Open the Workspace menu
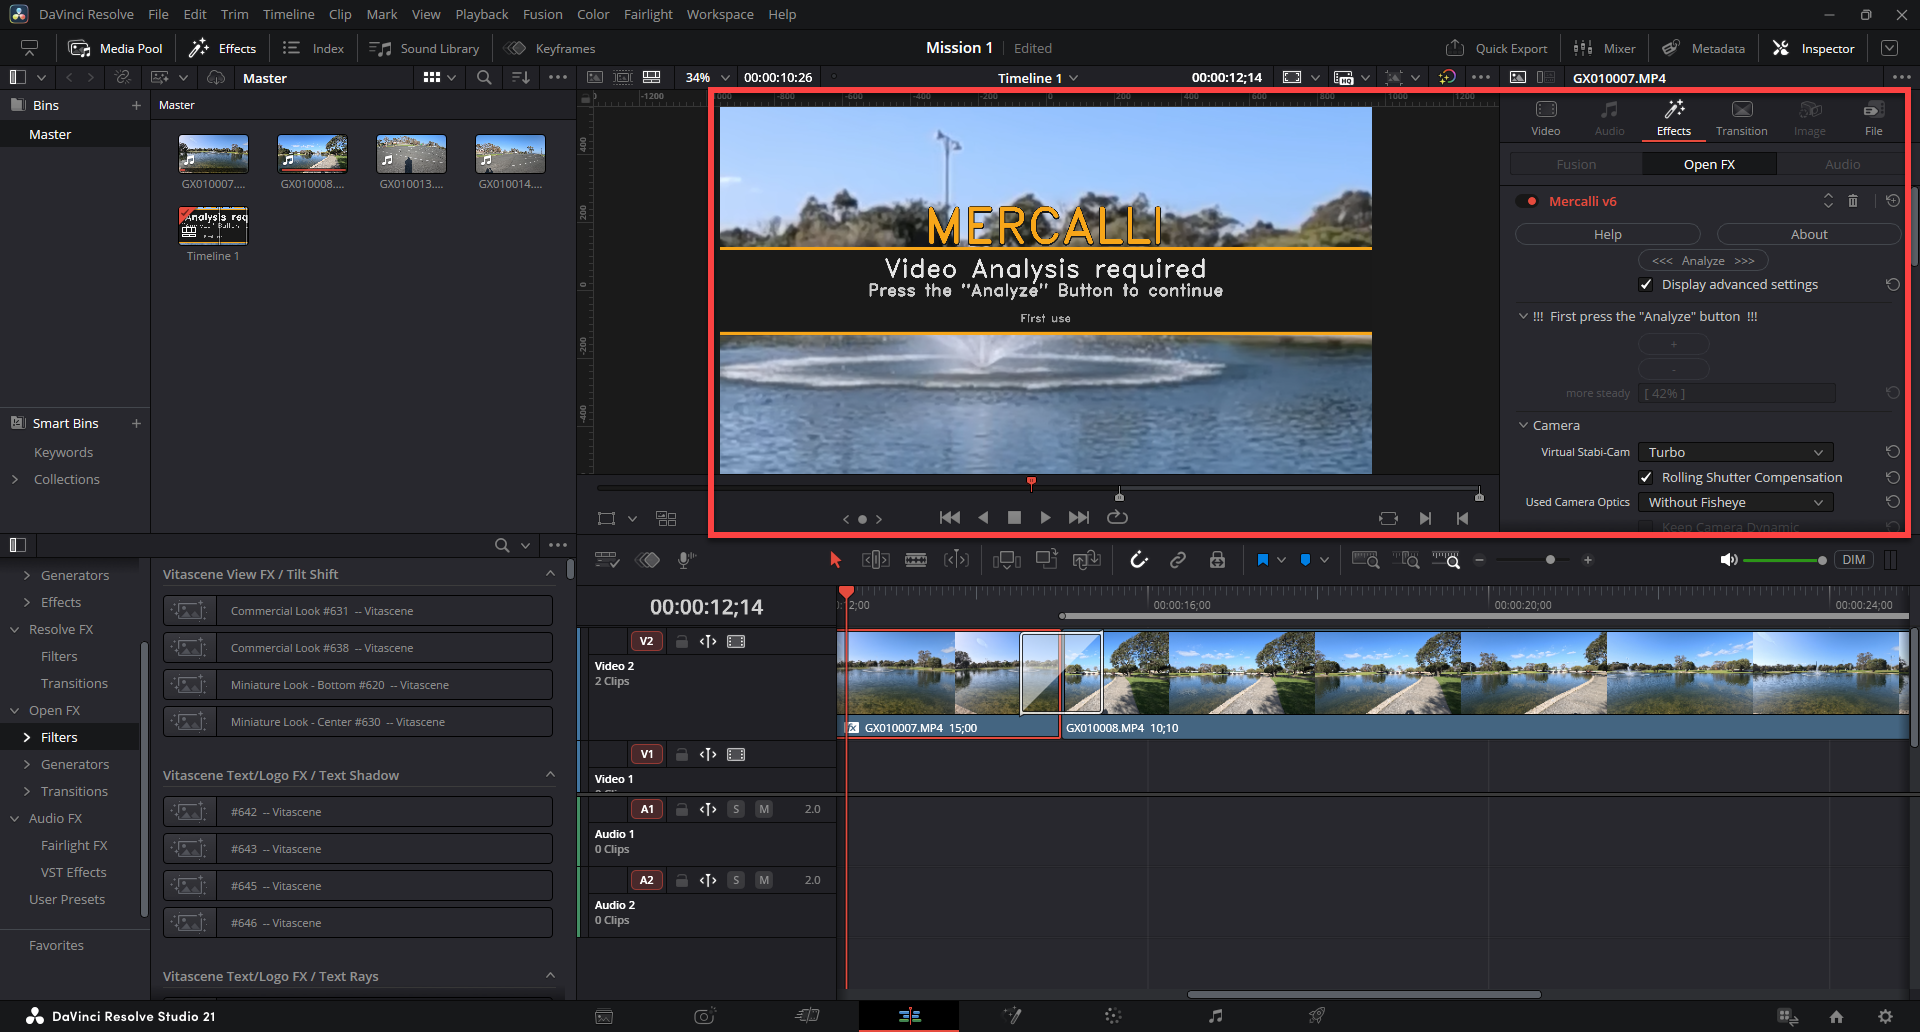Viewport: 1920px width, 1032px height. point(720,14)
